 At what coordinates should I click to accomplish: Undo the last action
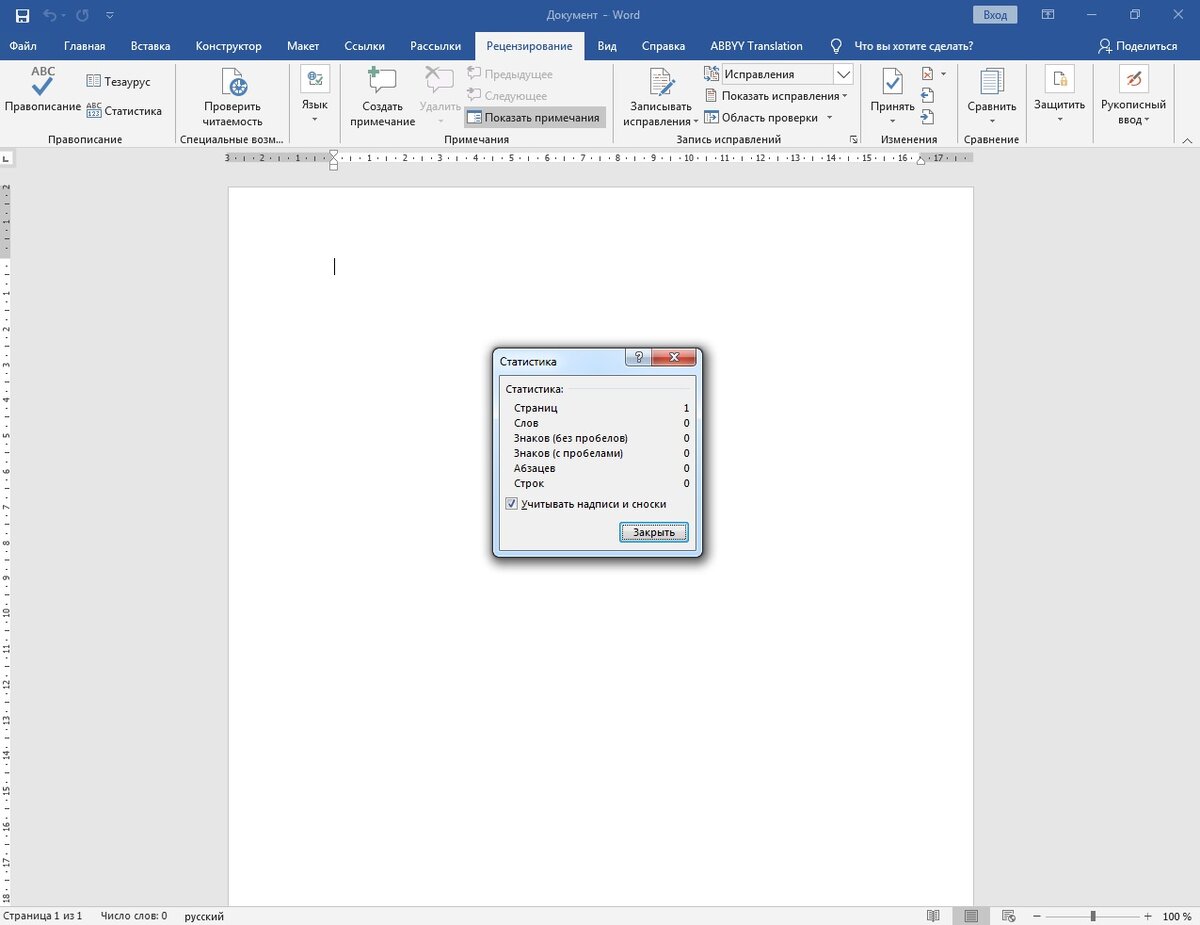tap(50, 16)
